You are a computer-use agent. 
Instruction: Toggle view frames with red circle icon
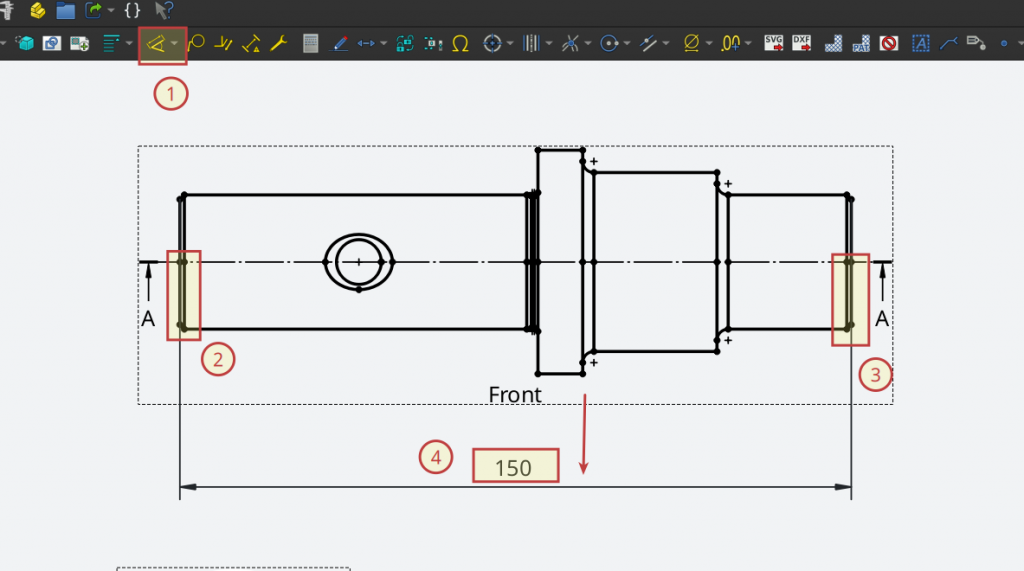pos(889,44)
